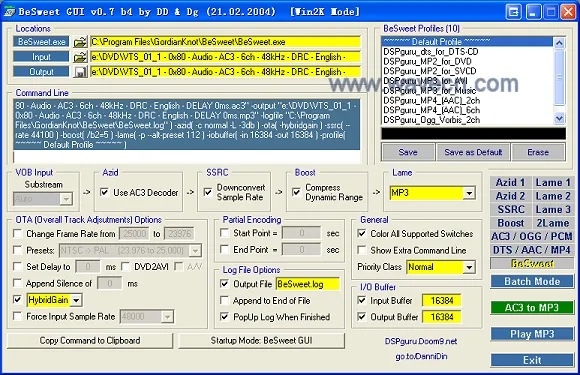Open AC3 / OGG / PCM tab
The width and height of the screenshot is (580, 375).
(532, 236)
